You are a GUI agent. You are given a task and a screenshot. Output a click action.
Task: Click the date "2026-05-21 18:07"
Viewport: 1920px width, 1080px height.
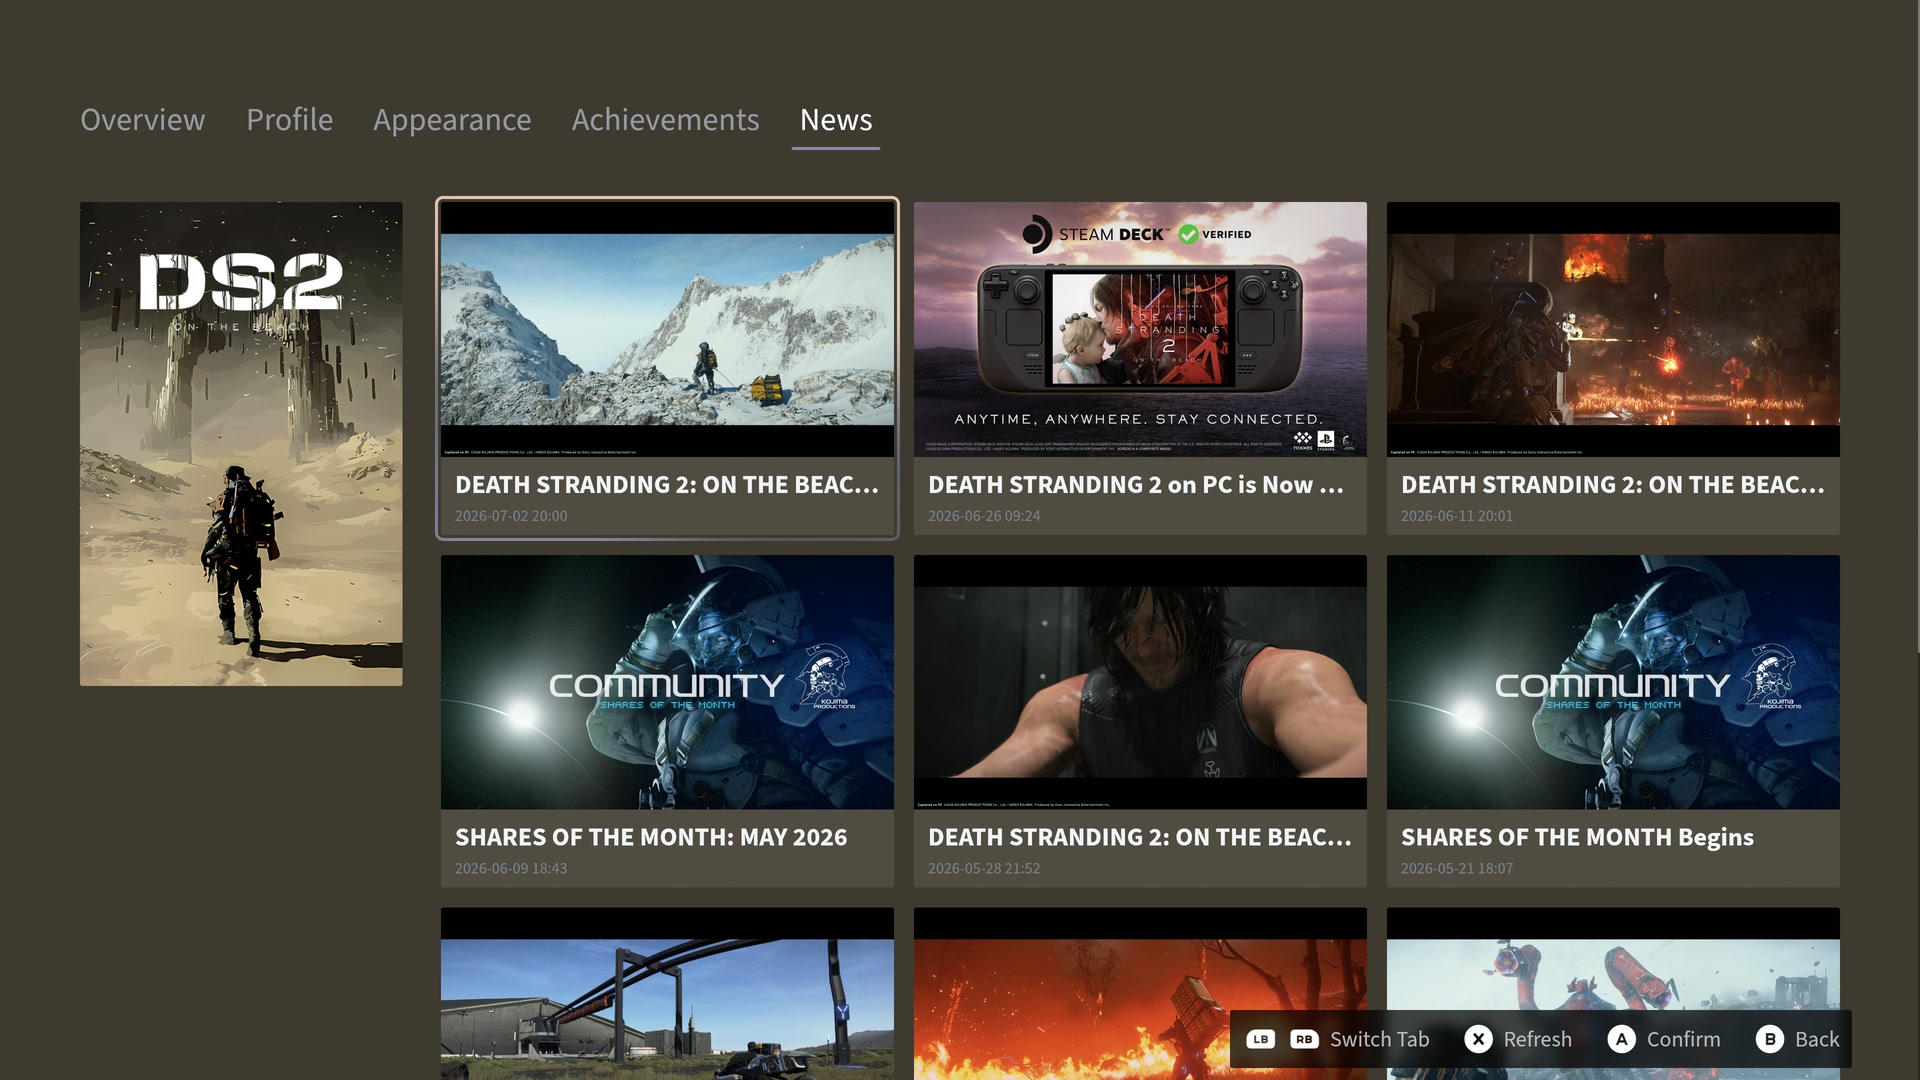pyautogui.click(x=1457, y=868)
